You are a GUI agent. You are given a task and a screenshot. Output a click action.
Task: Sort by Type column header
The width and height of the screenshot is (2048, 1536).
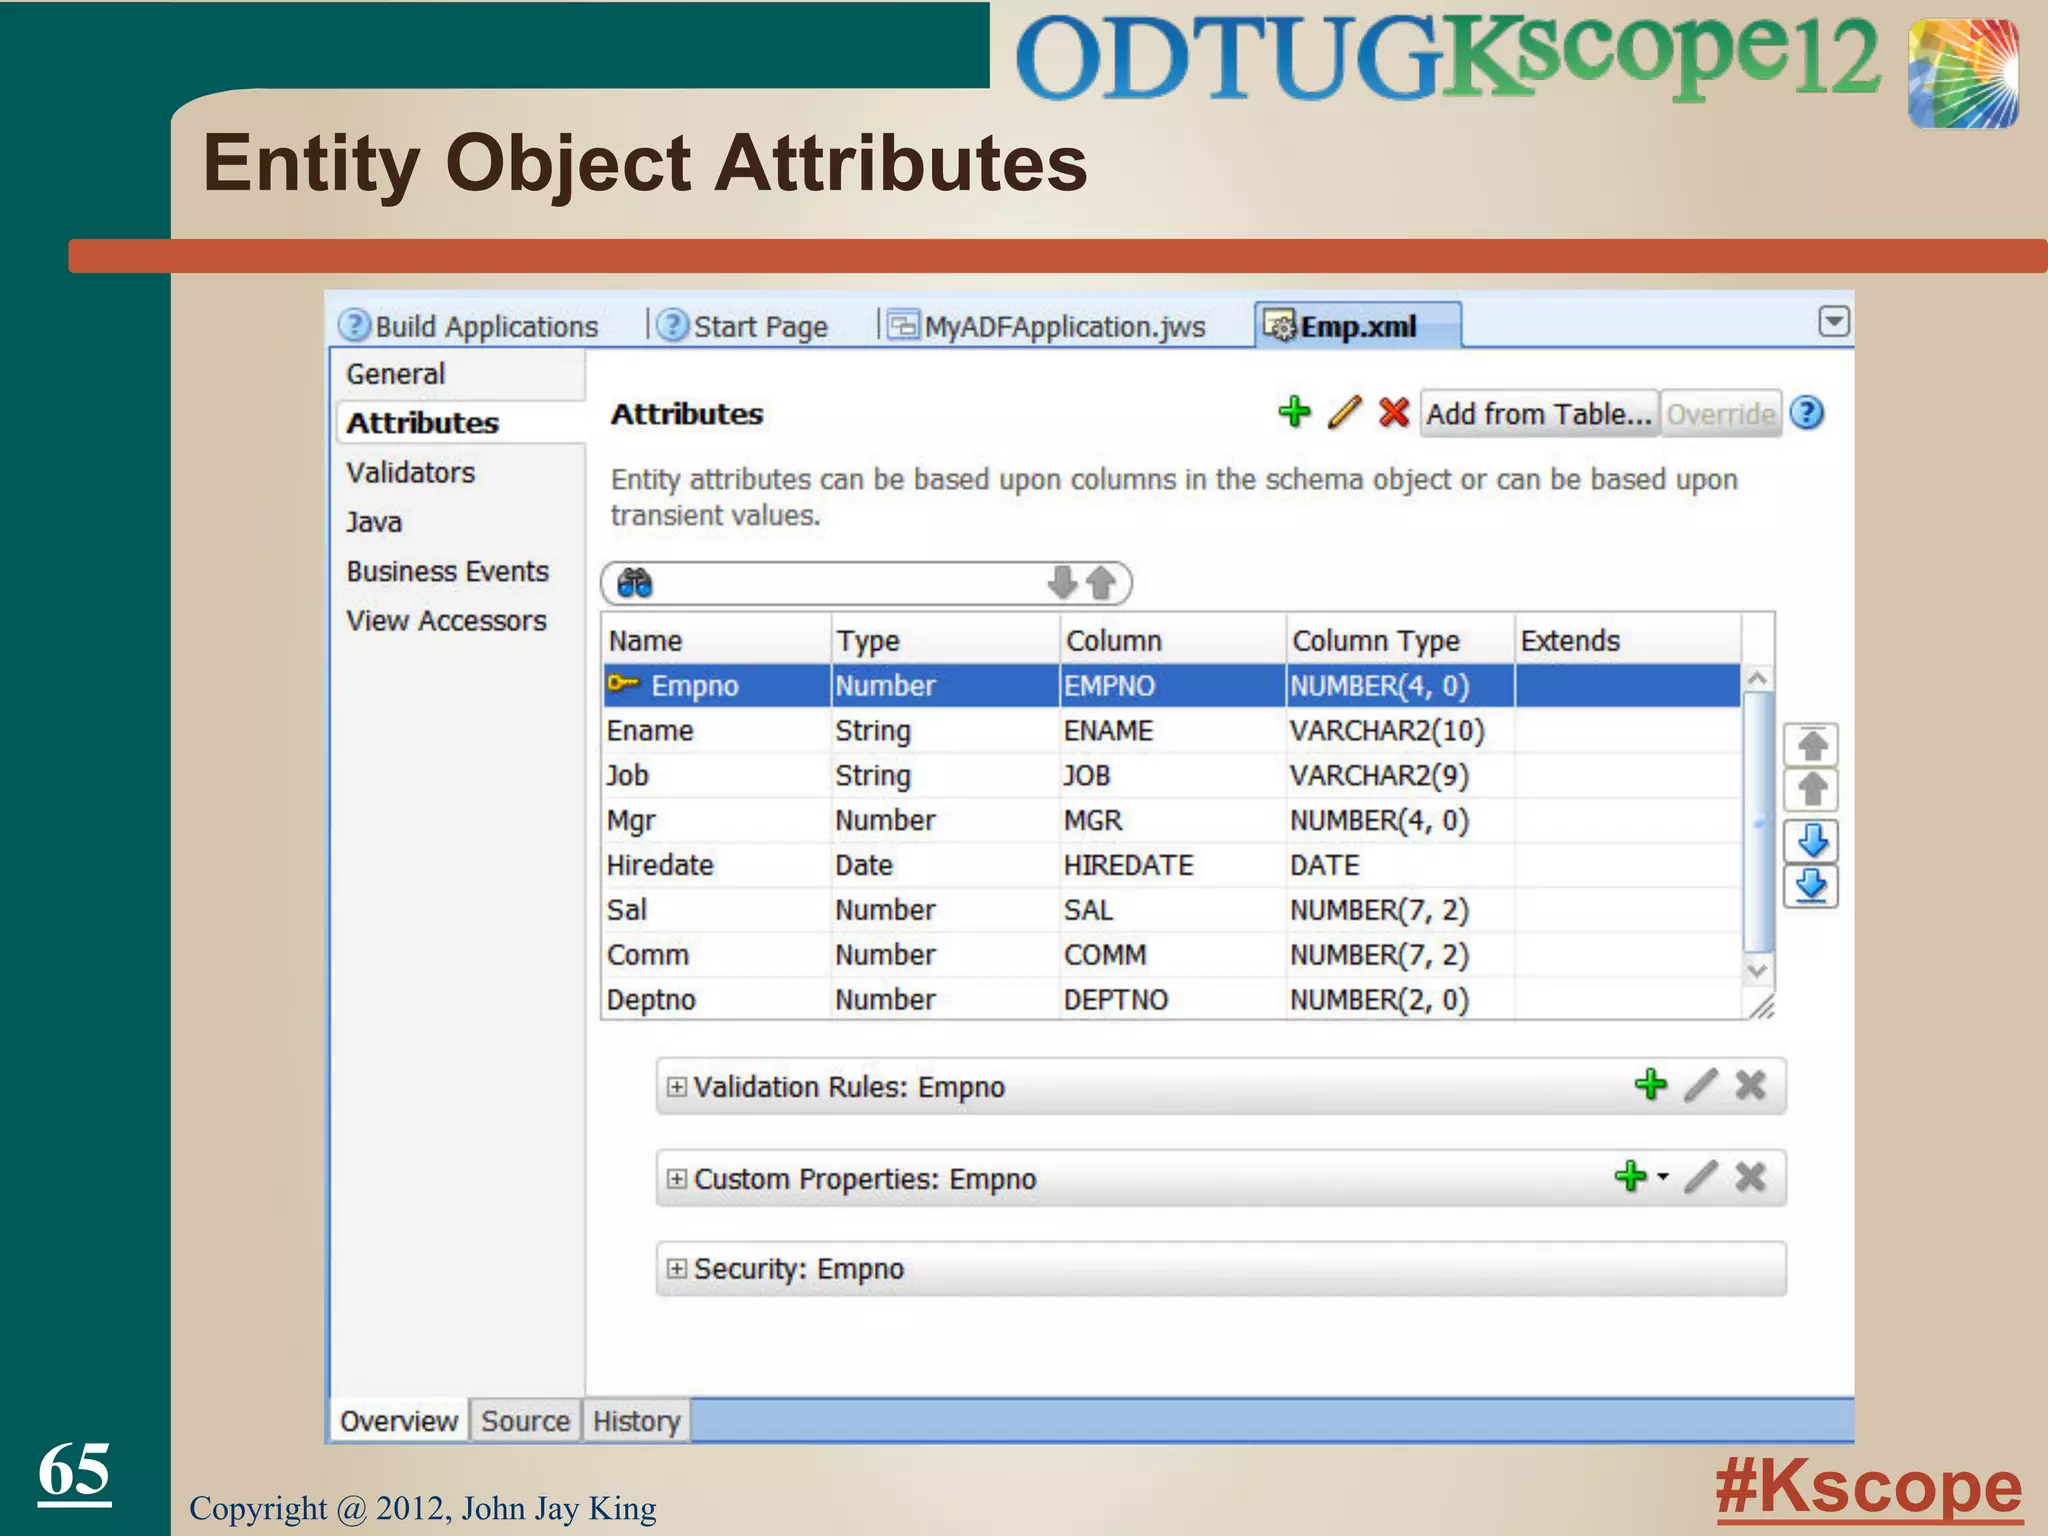point(945,640)
